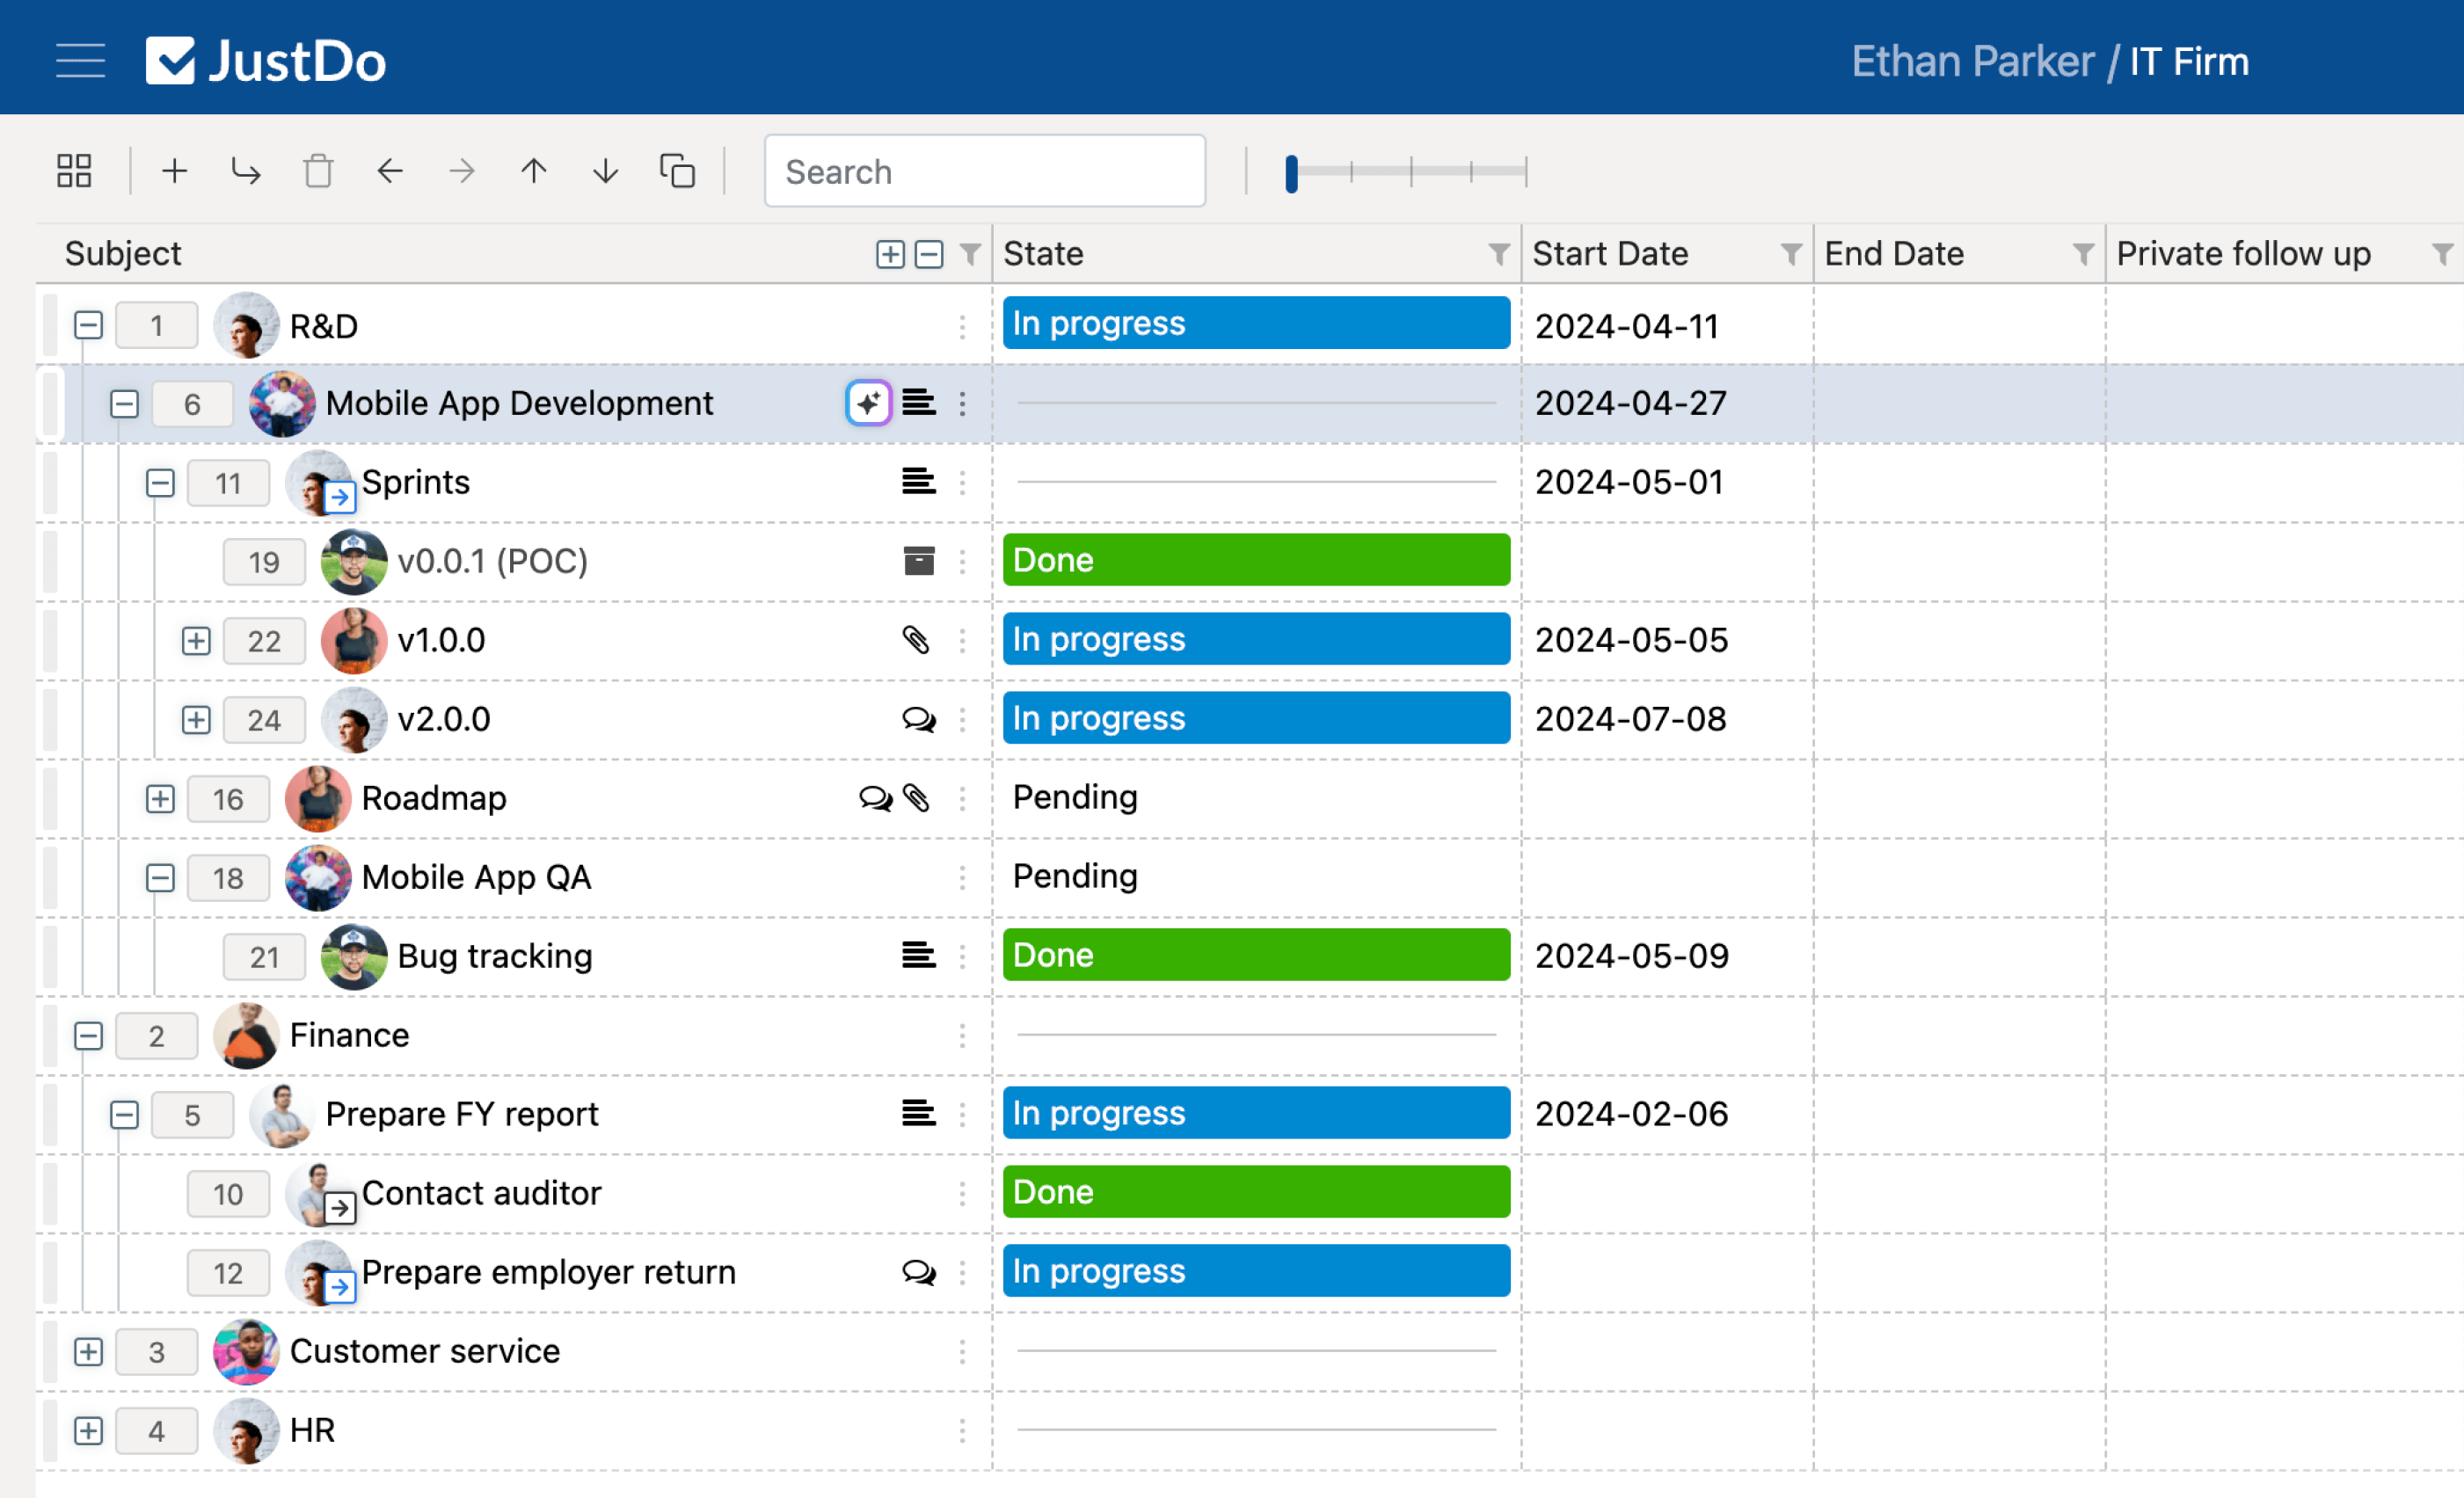Open the hamburger menu
The image size is (2464, 1498).
point(80,61)
